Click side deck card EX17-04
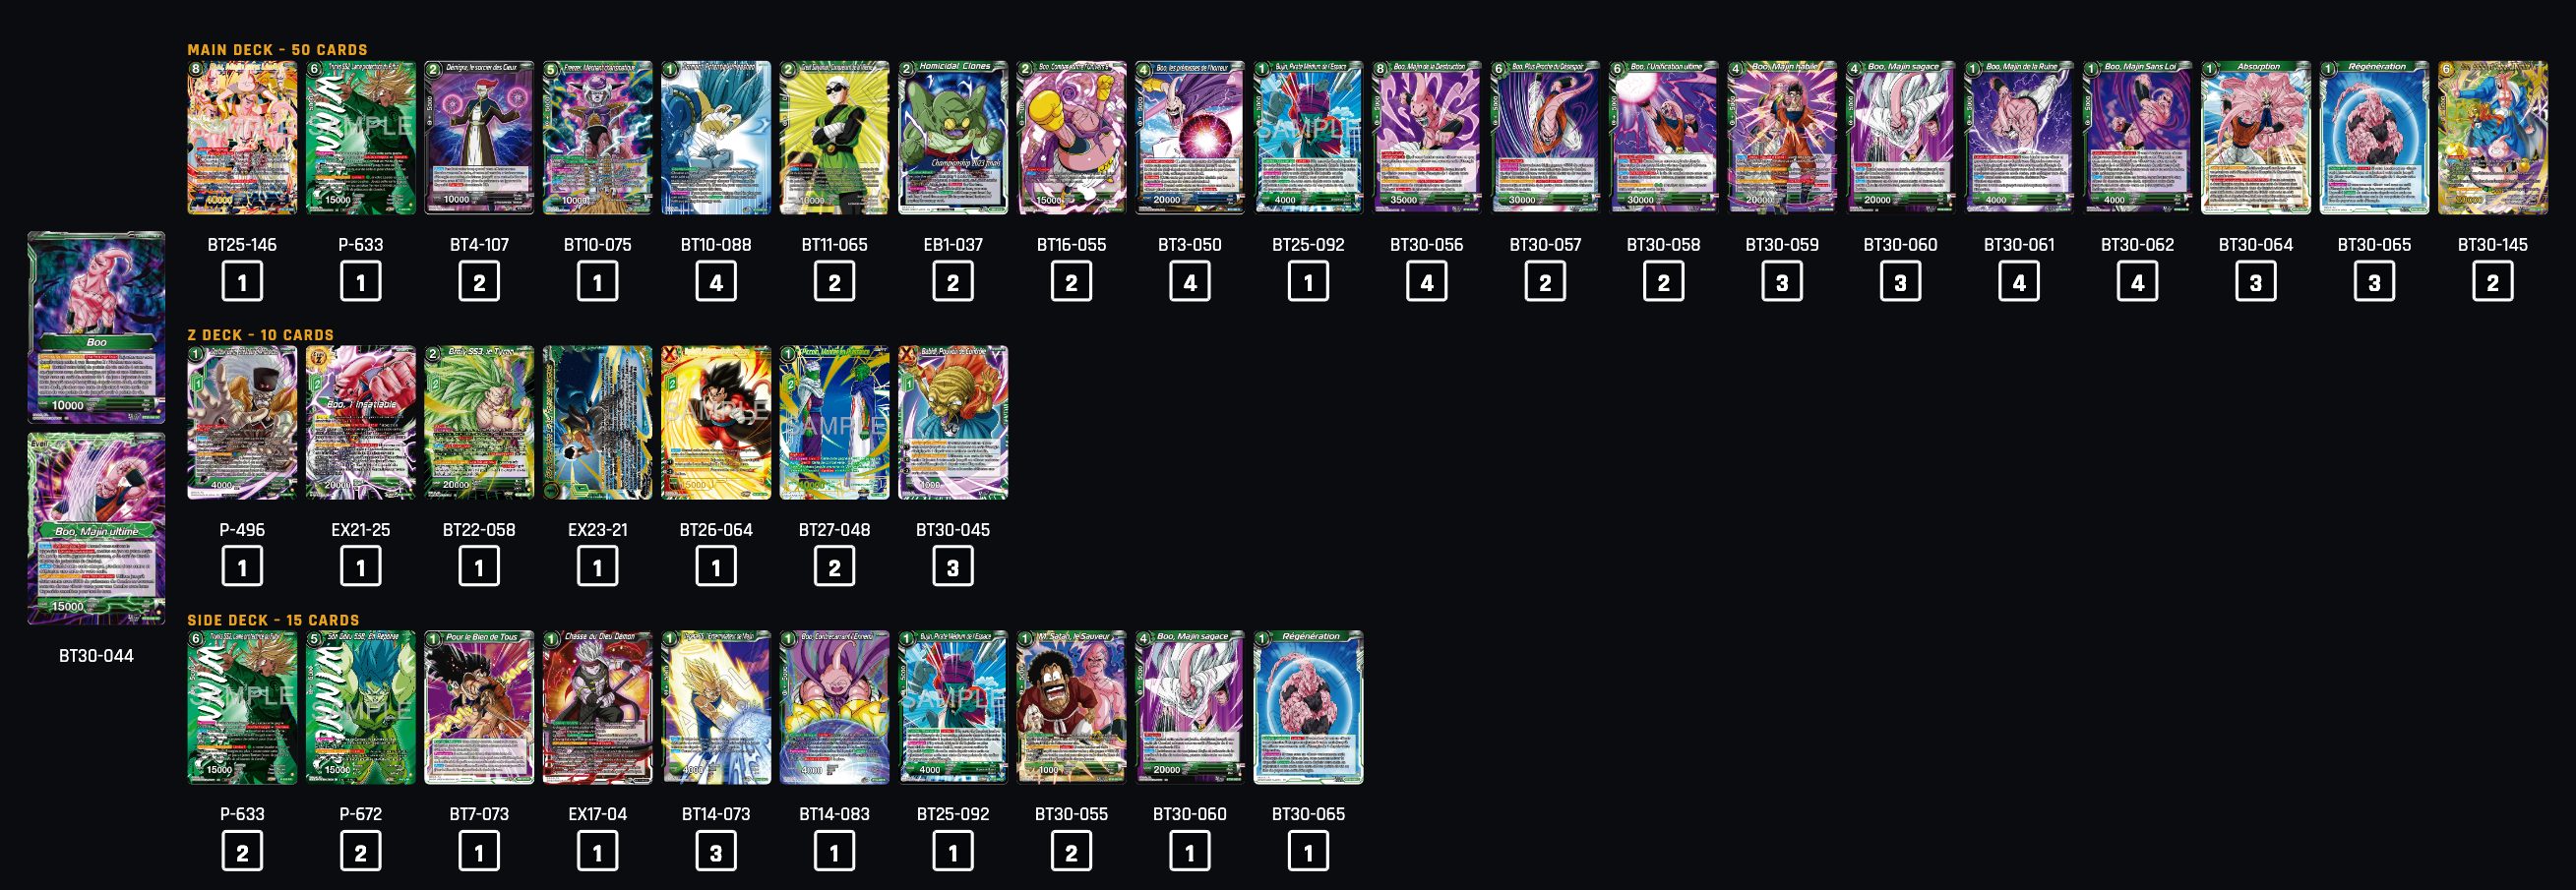Screen dimensions: 2576x890 click(598, 708)
